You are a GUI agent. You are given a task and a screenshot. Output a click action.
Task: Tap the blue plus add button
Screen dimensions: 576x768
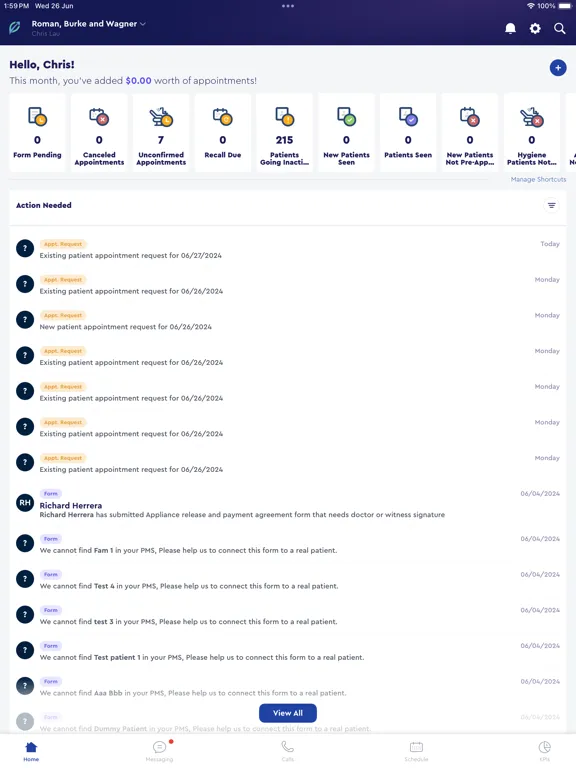coord(558,68)
